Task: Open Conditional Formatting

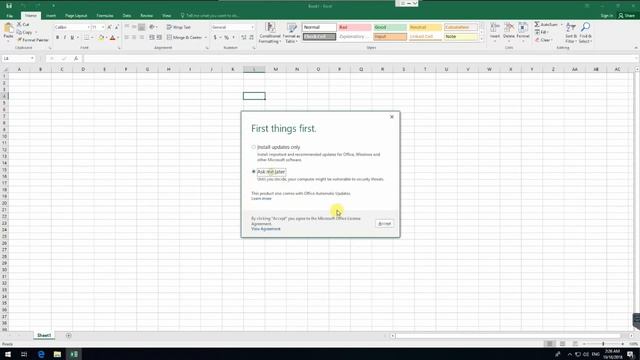Action: [x=269, y=33]
